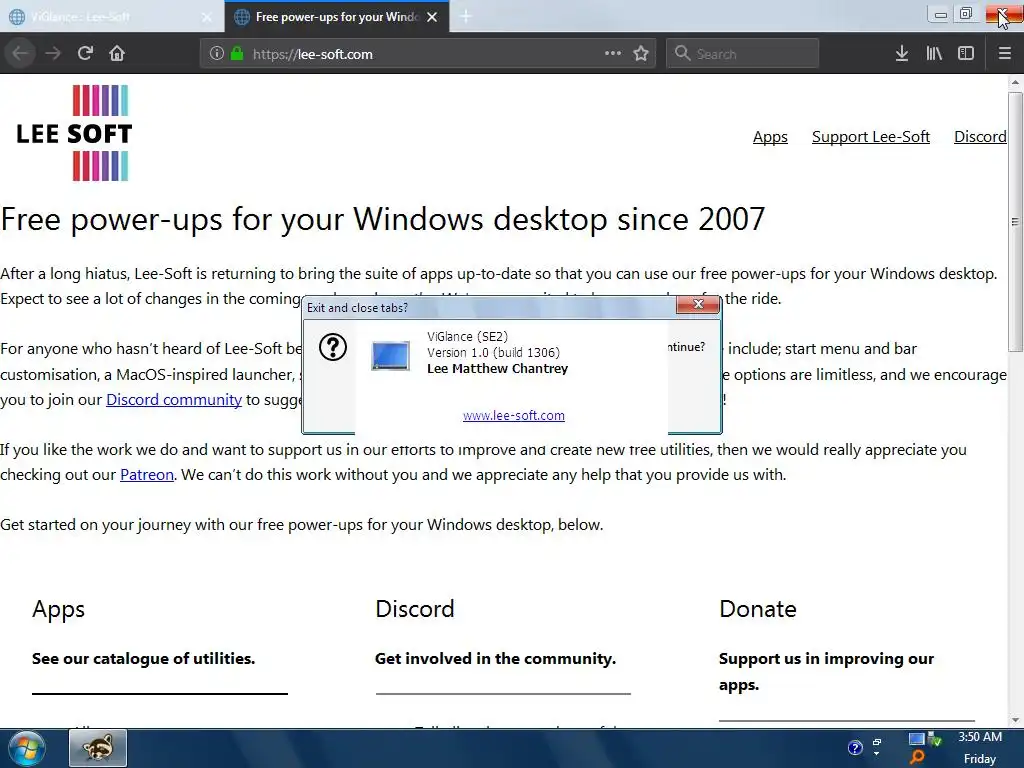The image size is (1024, 768).
Task: Bookmark this page with the star
Action: (x=641, y=54)
